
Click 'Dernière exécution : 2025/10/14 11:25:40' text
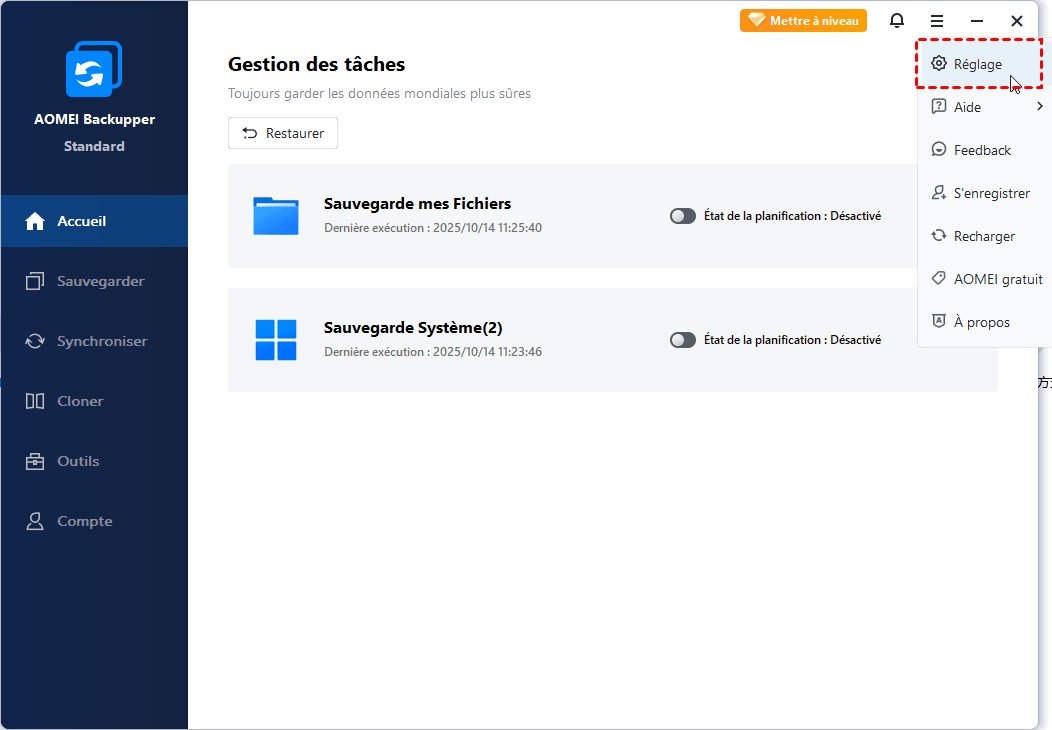433,228
